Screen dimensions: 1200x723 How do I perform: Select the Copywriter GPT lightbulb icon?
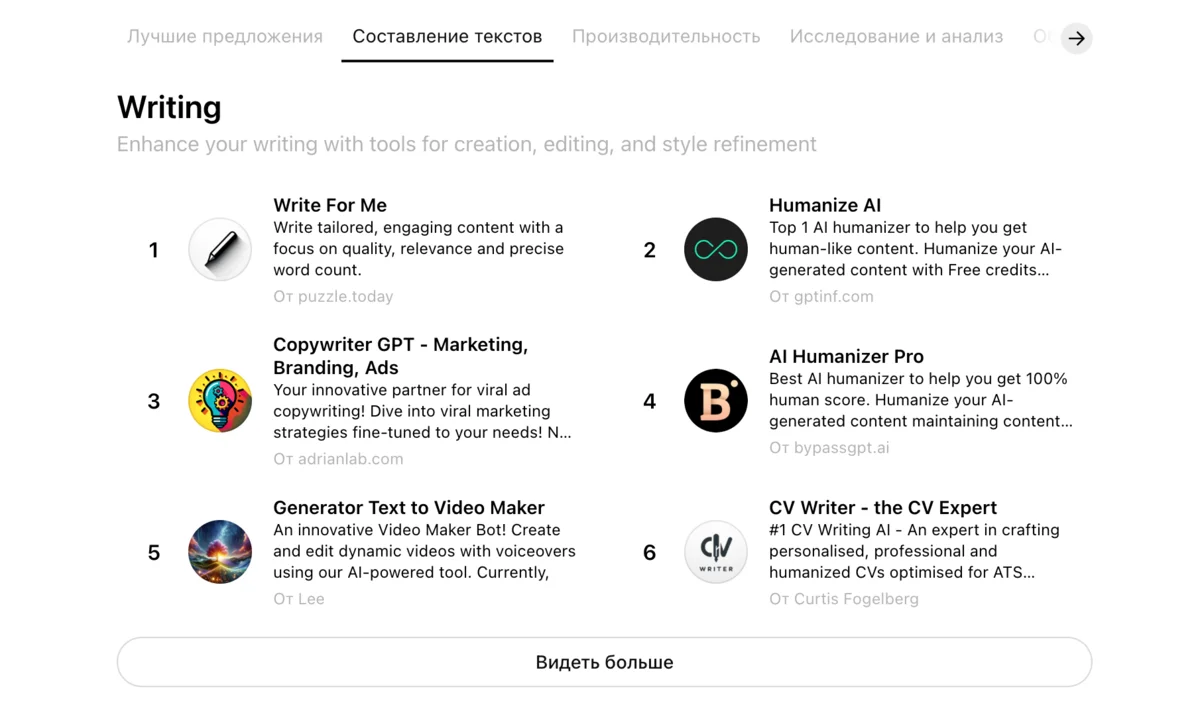(x=220, y=401)
